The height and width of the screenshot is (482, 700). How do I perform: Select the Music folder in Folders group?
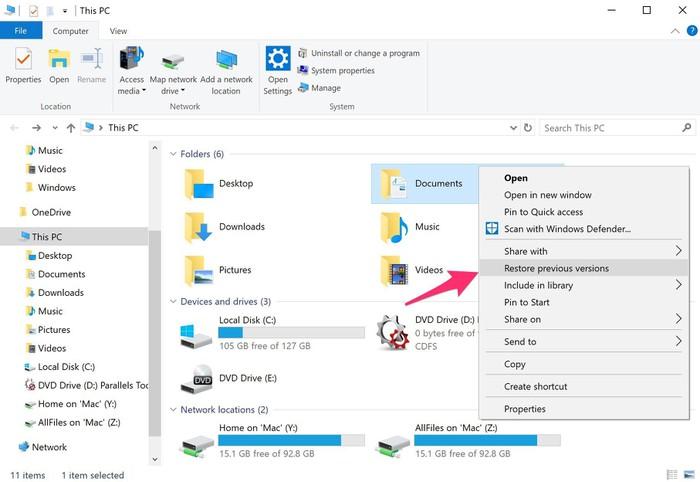pos(409,227)
